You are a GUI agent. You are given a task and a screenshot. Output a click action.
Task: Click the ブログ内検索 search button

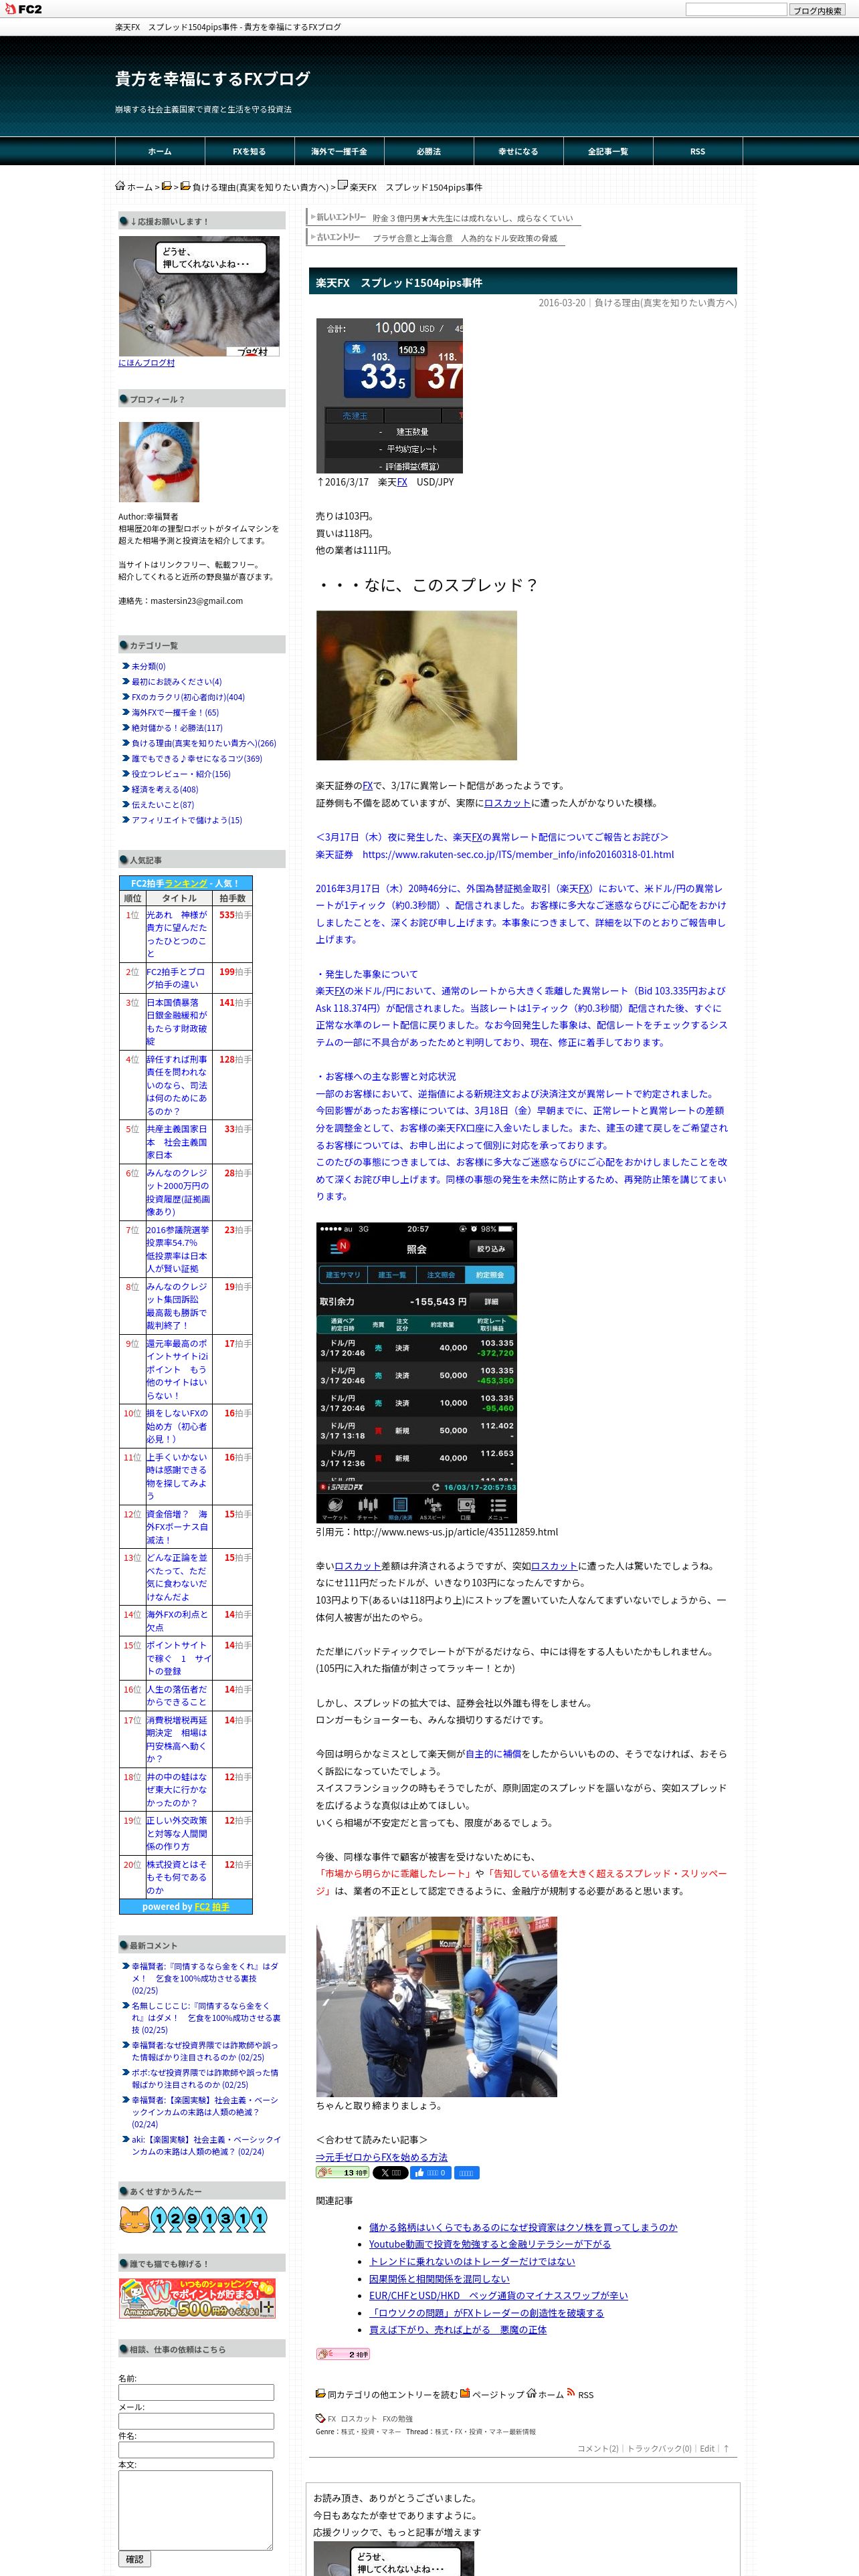point(817,10)
